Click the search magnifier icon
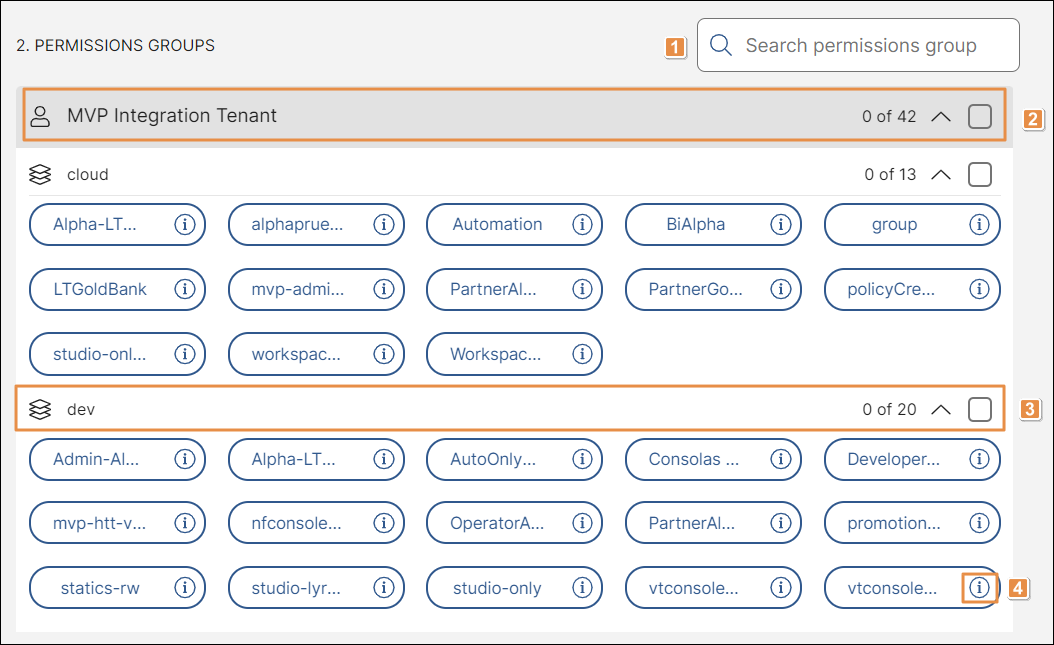 [721, 46]
